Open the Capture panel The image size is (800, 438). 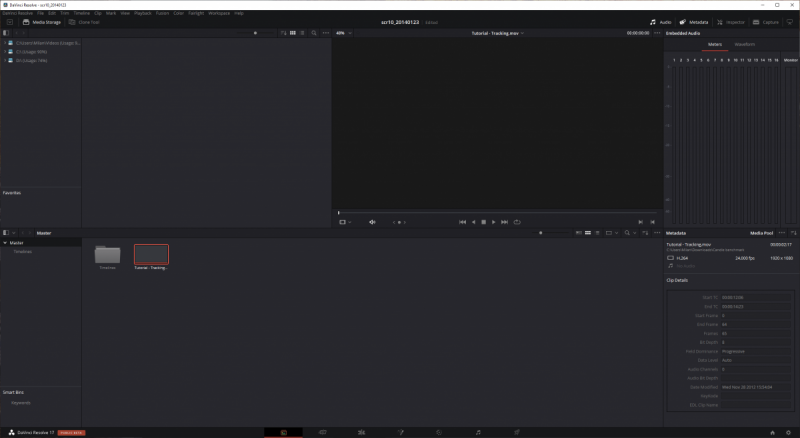point(766,22)
